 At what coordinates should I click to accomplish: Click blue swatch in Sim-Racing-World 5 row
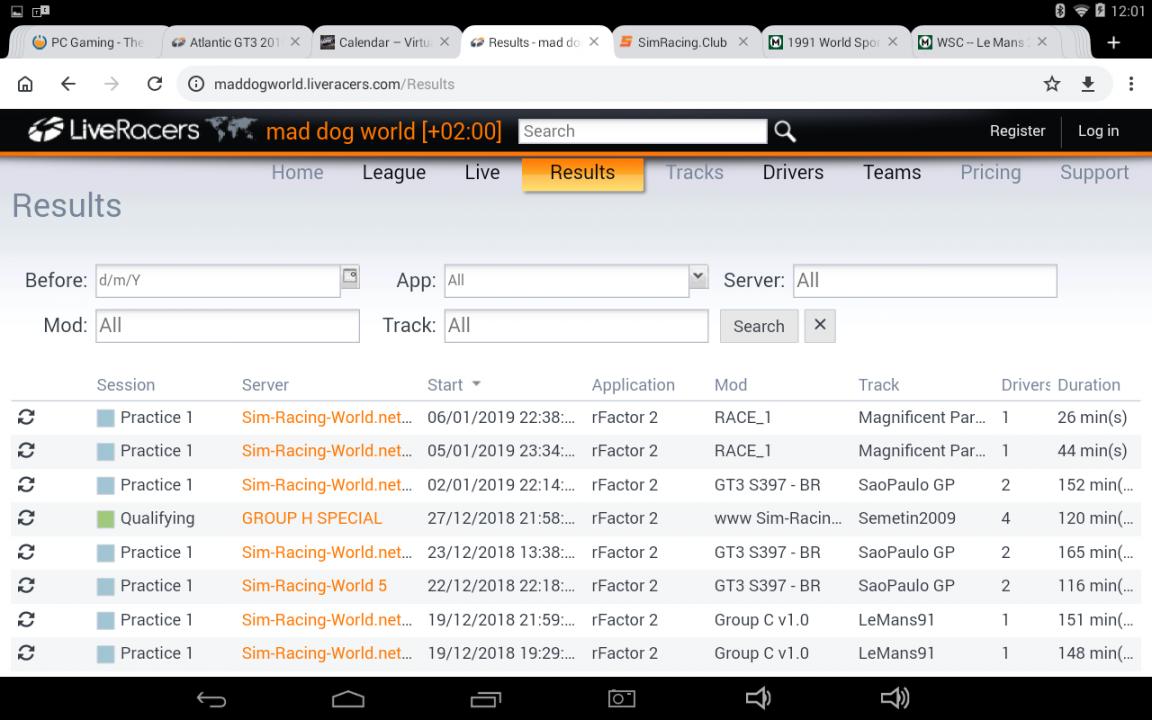click(x=106, y=586)
